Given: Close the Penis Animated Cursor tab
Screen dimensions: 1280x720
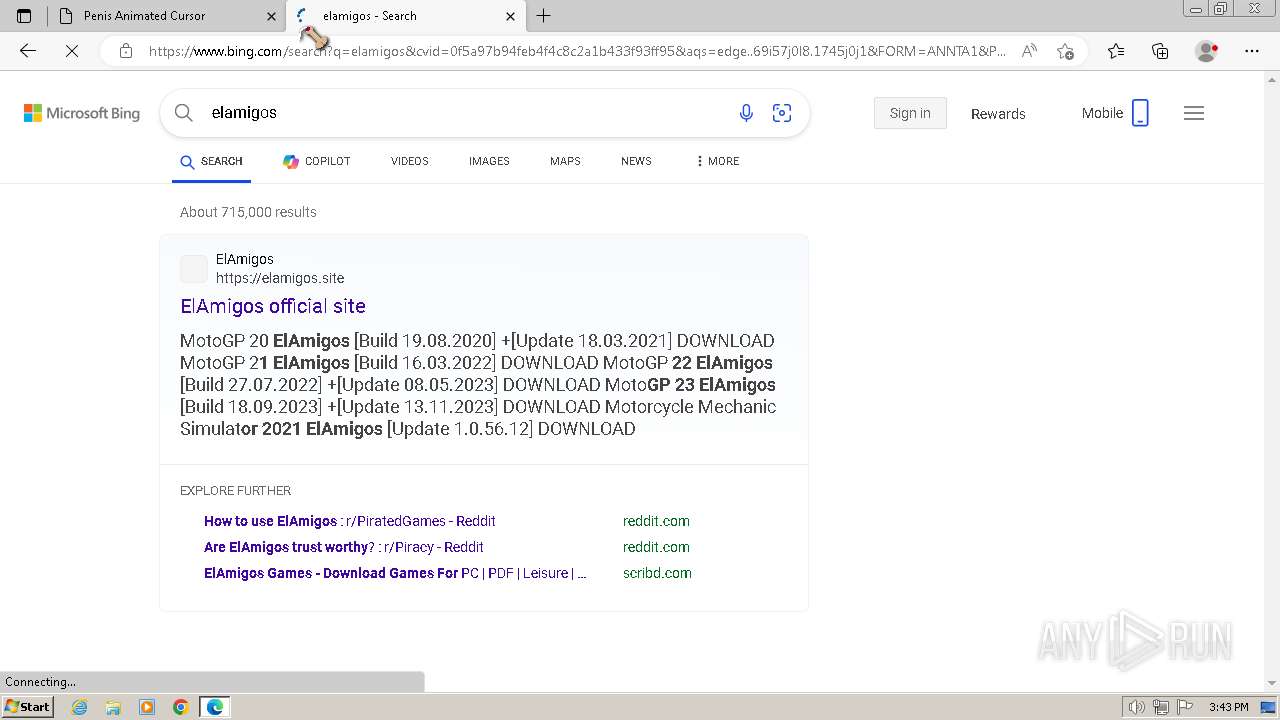Looking at the screenshot, I should [271, 16].
